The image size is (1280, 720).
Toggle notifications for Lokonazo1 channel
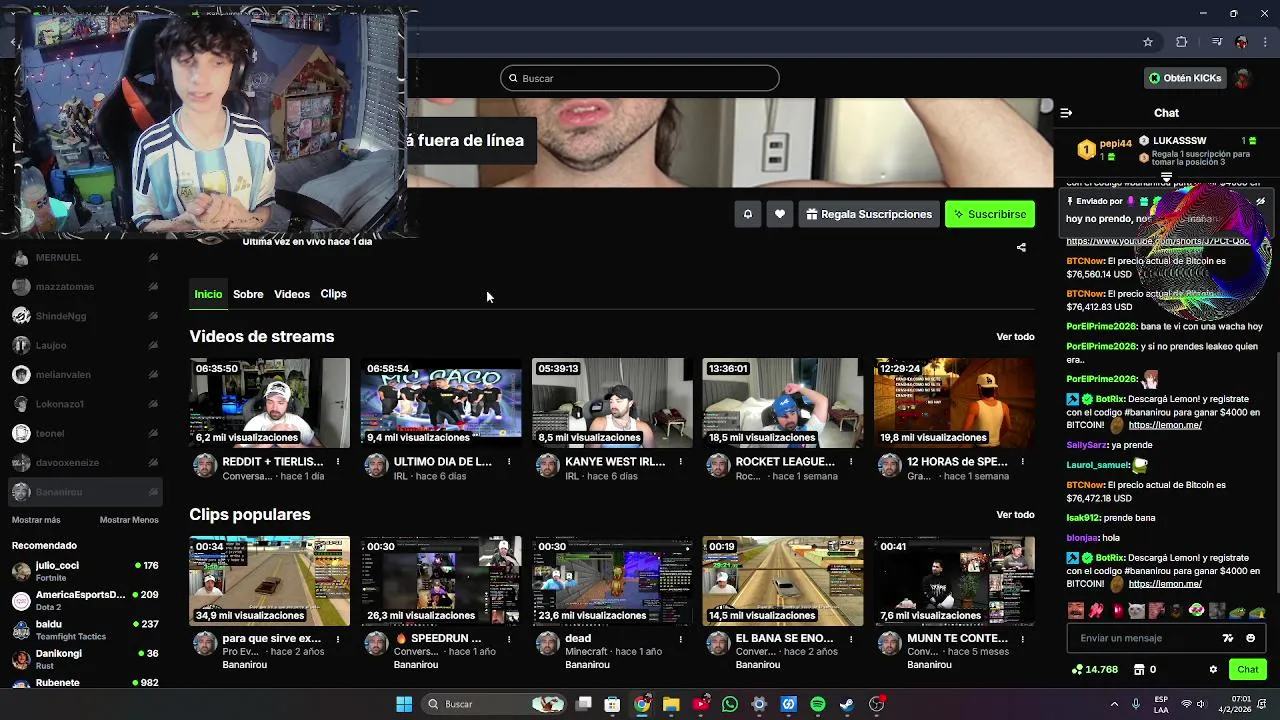(153, 404)
